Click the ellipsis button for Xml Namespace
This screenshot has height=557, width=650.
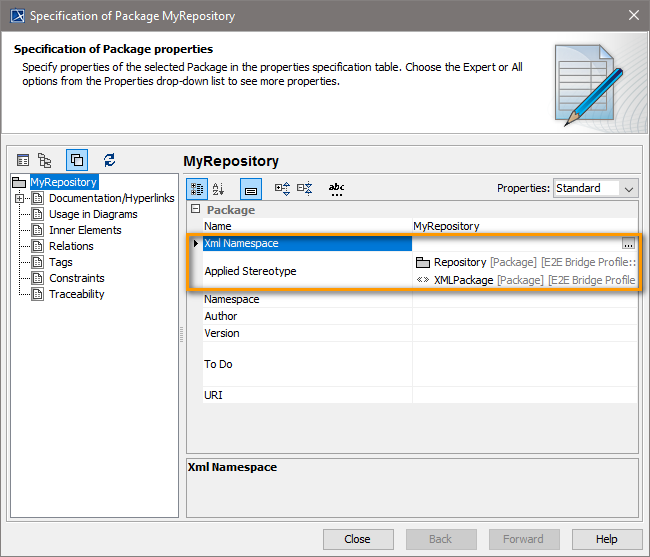(x=628, y=243)
